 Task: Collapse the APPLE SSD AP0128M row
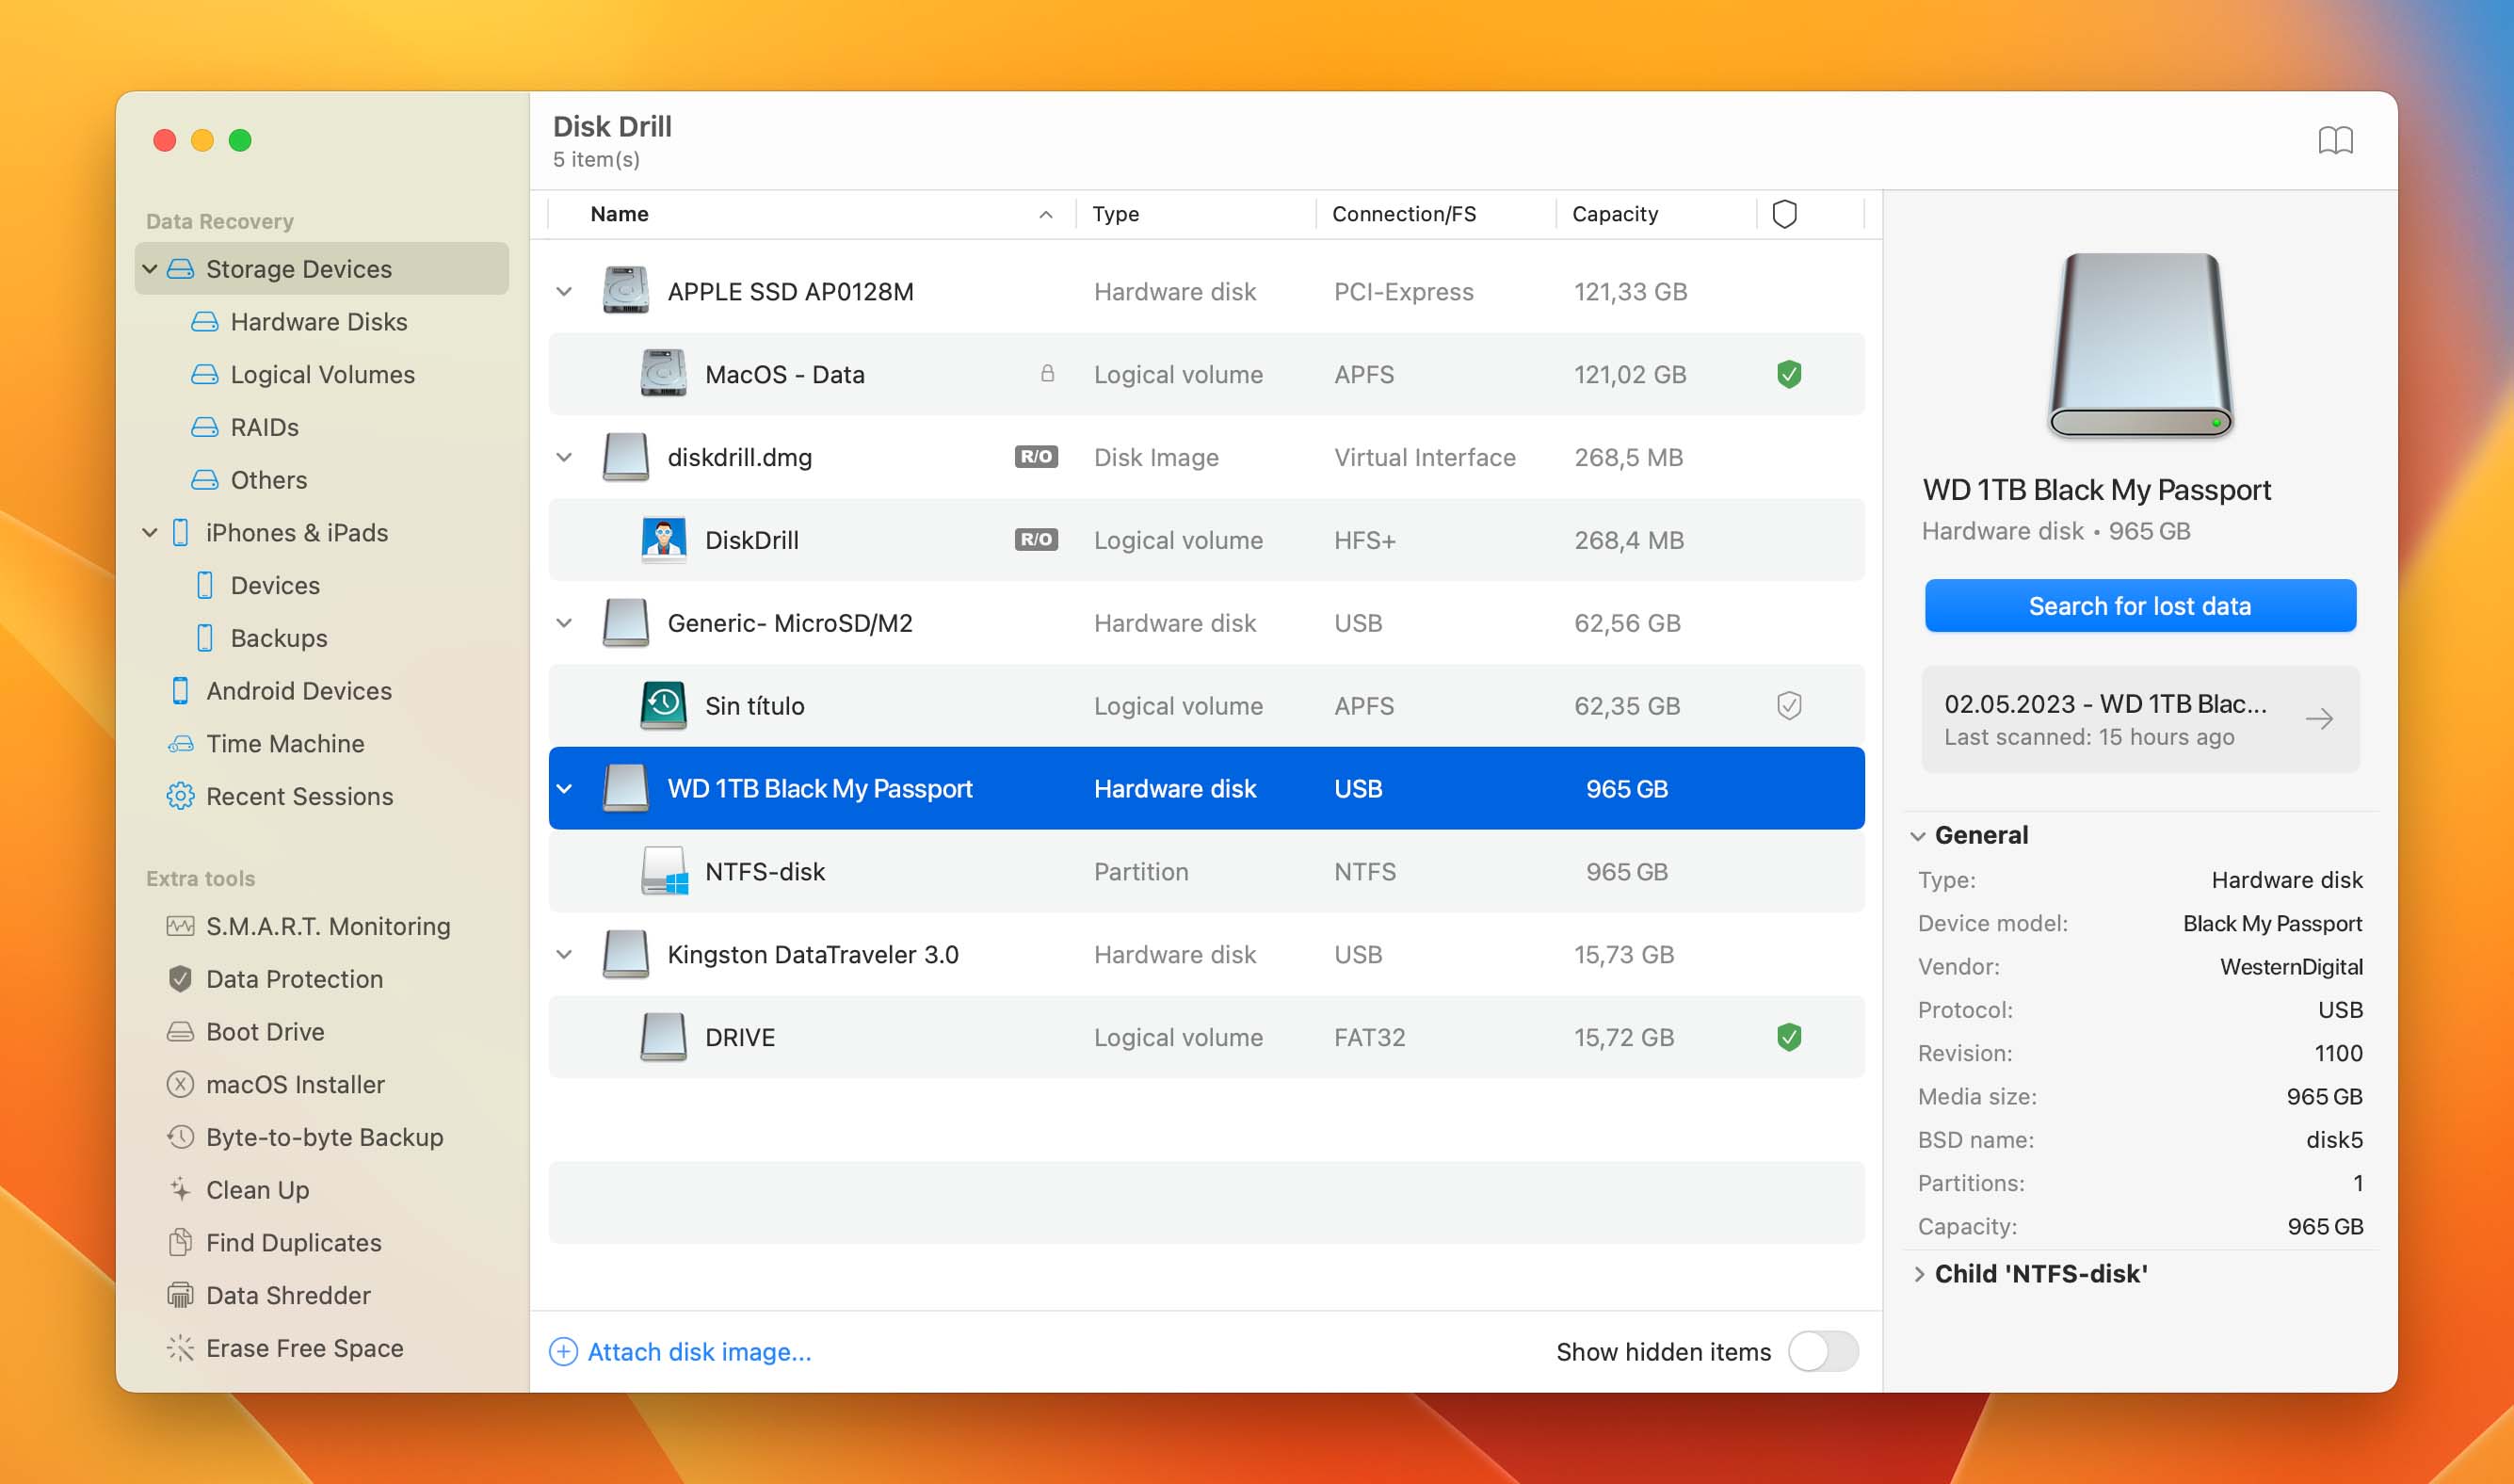[x=564, y=292]
